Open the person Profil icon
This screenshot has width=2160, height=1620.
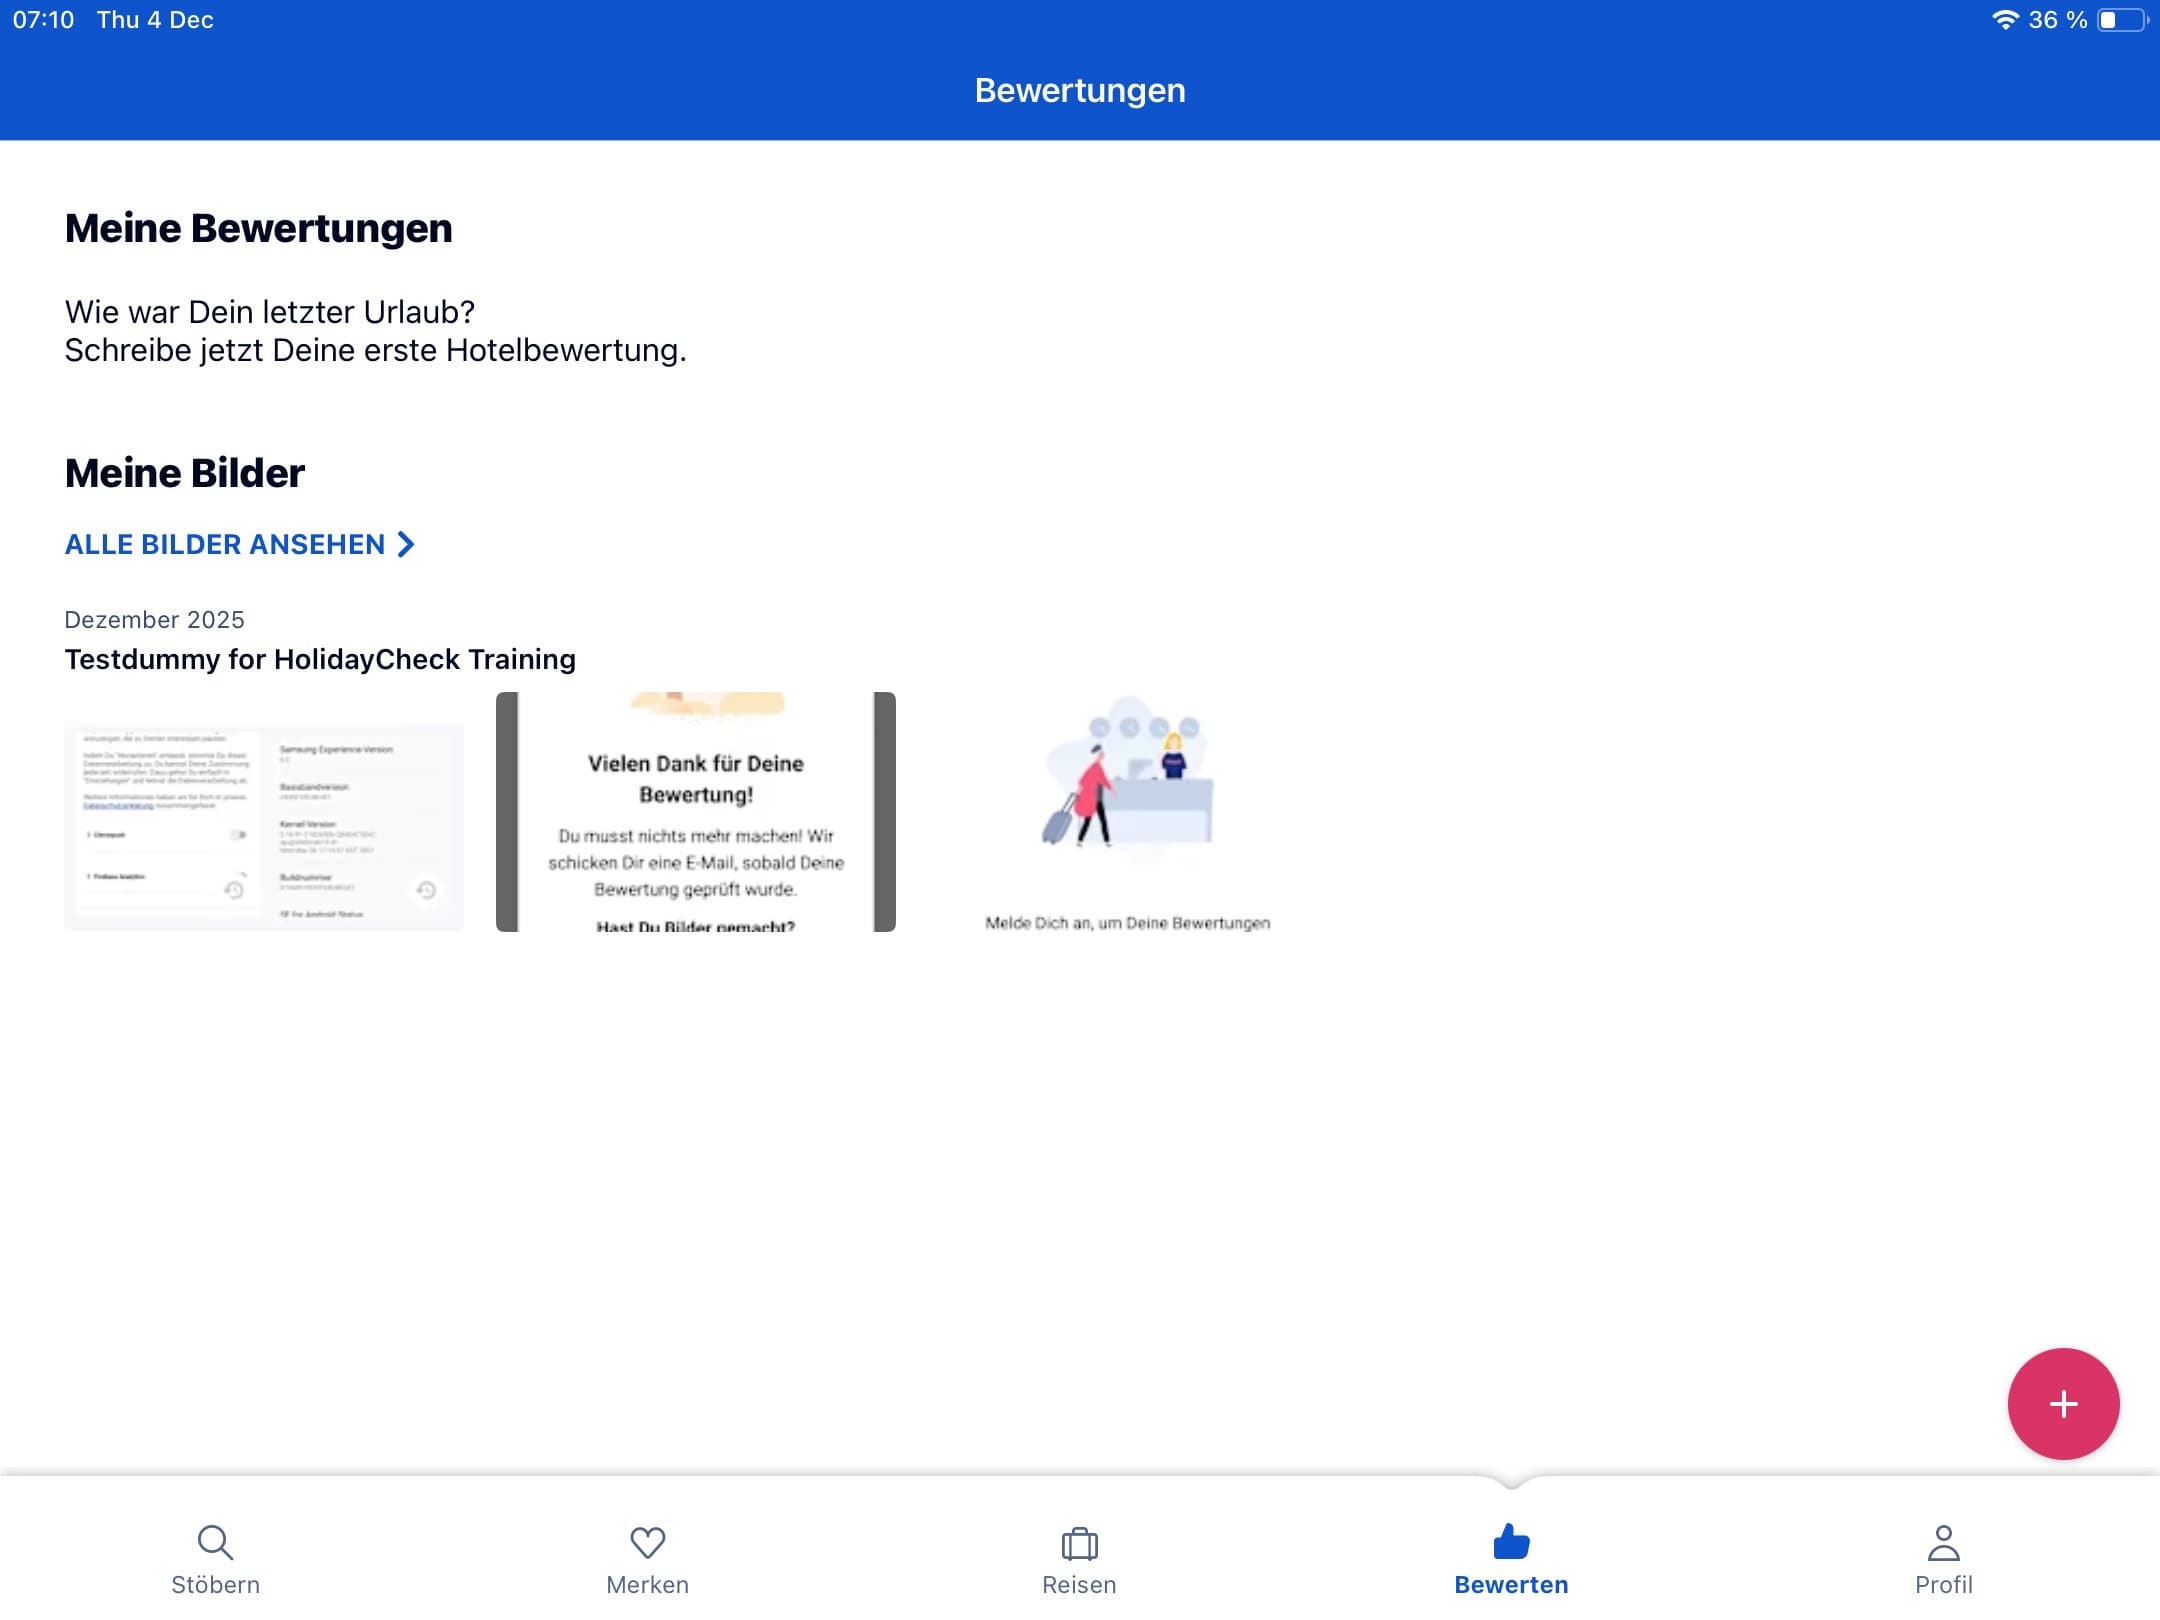1943,1542
